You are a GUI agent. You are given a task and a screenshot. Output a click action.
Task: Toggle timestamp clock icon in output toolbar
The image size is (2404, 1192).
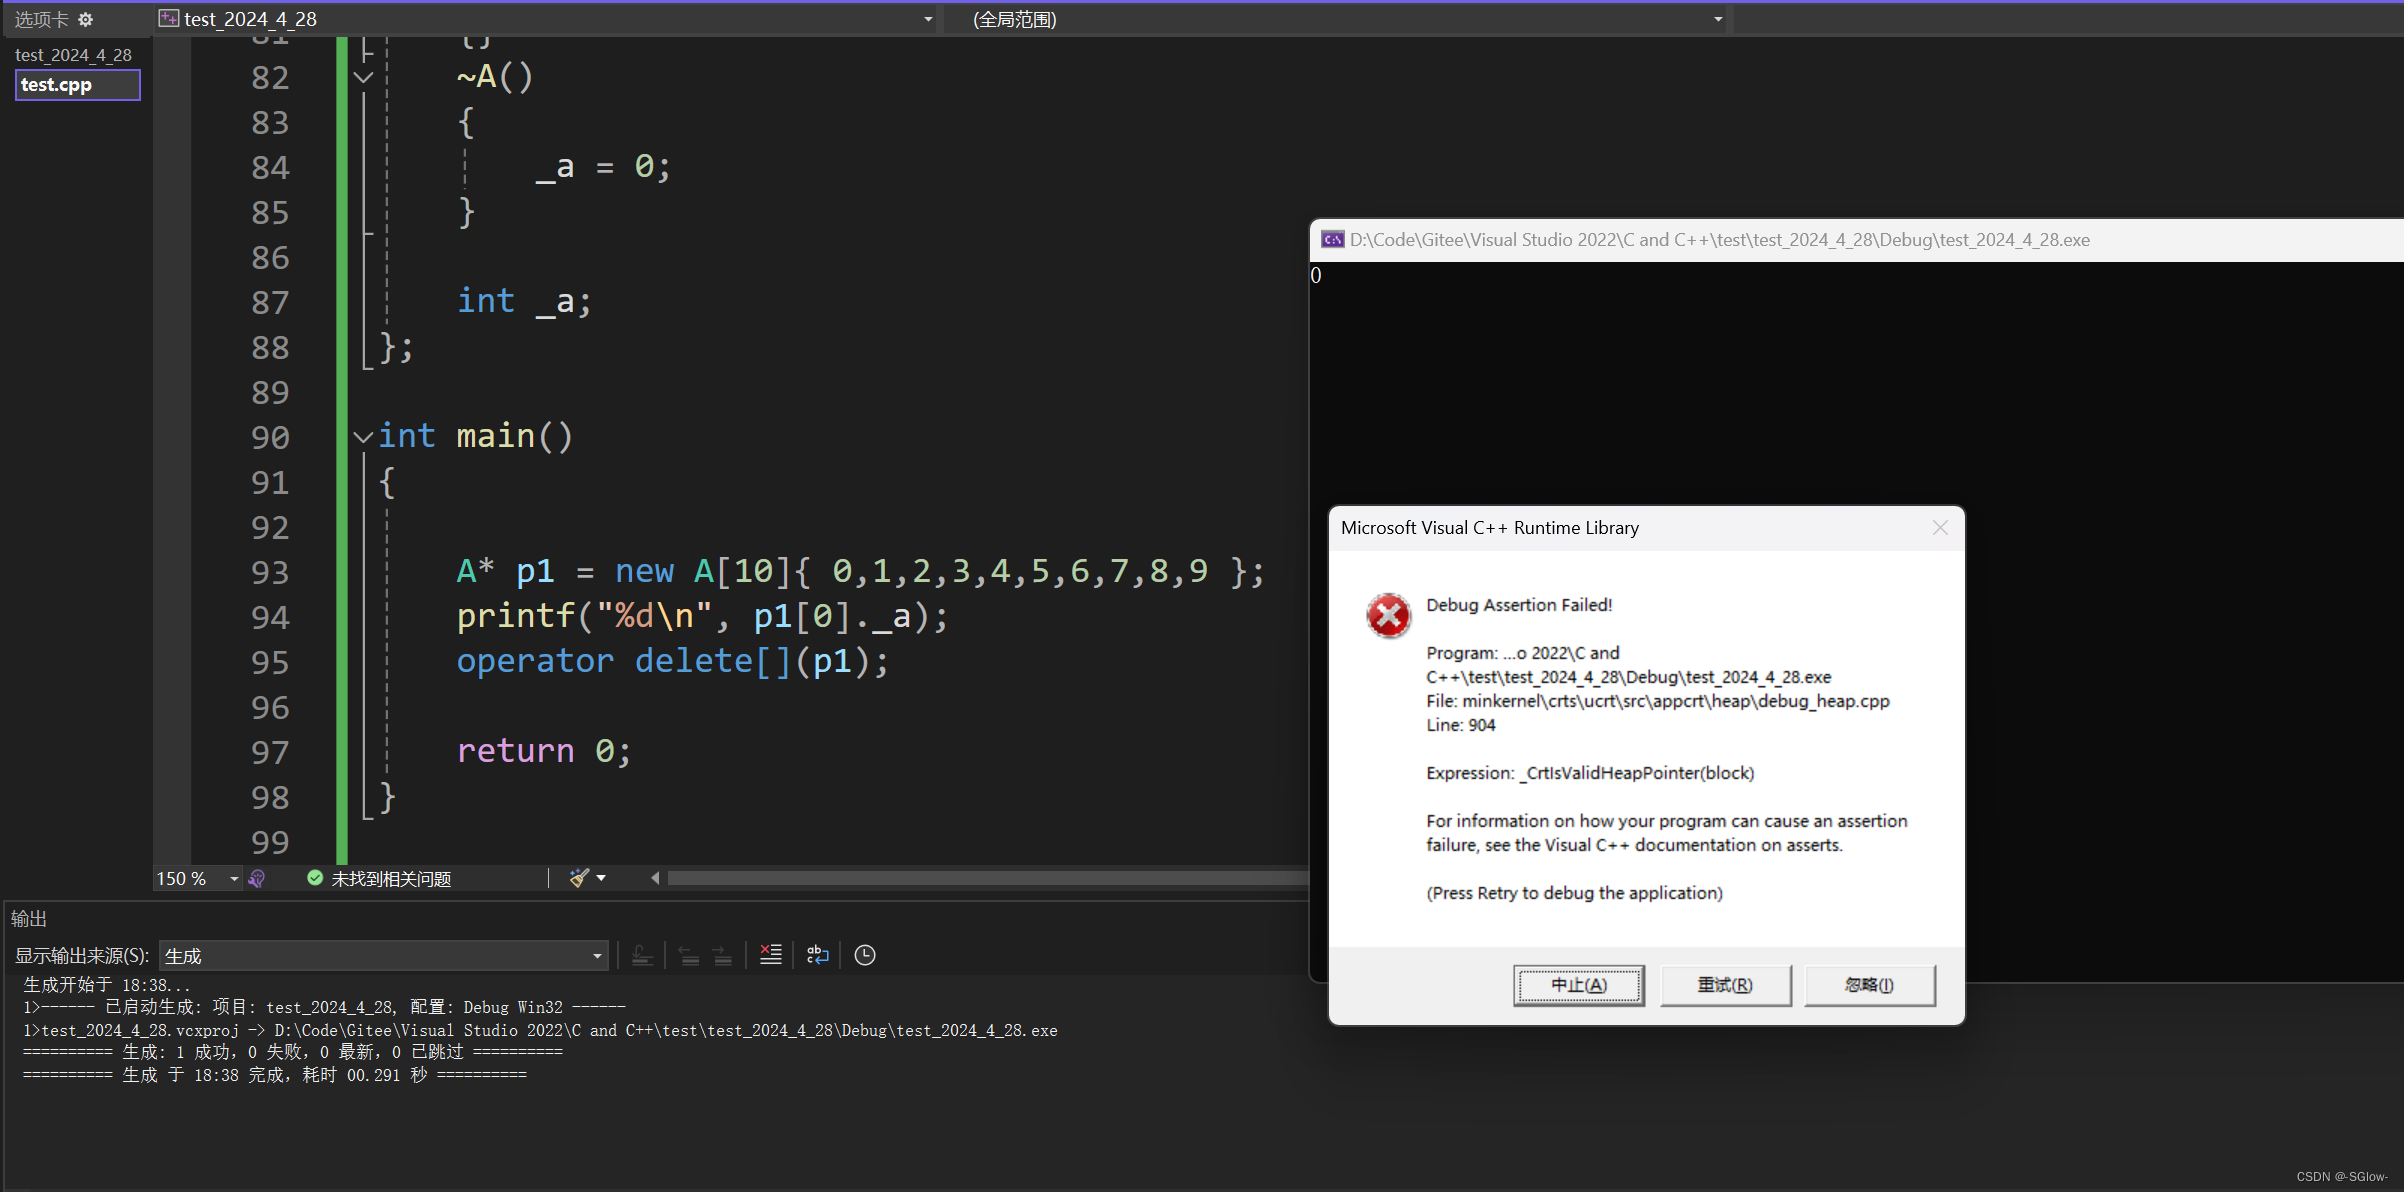865,955
